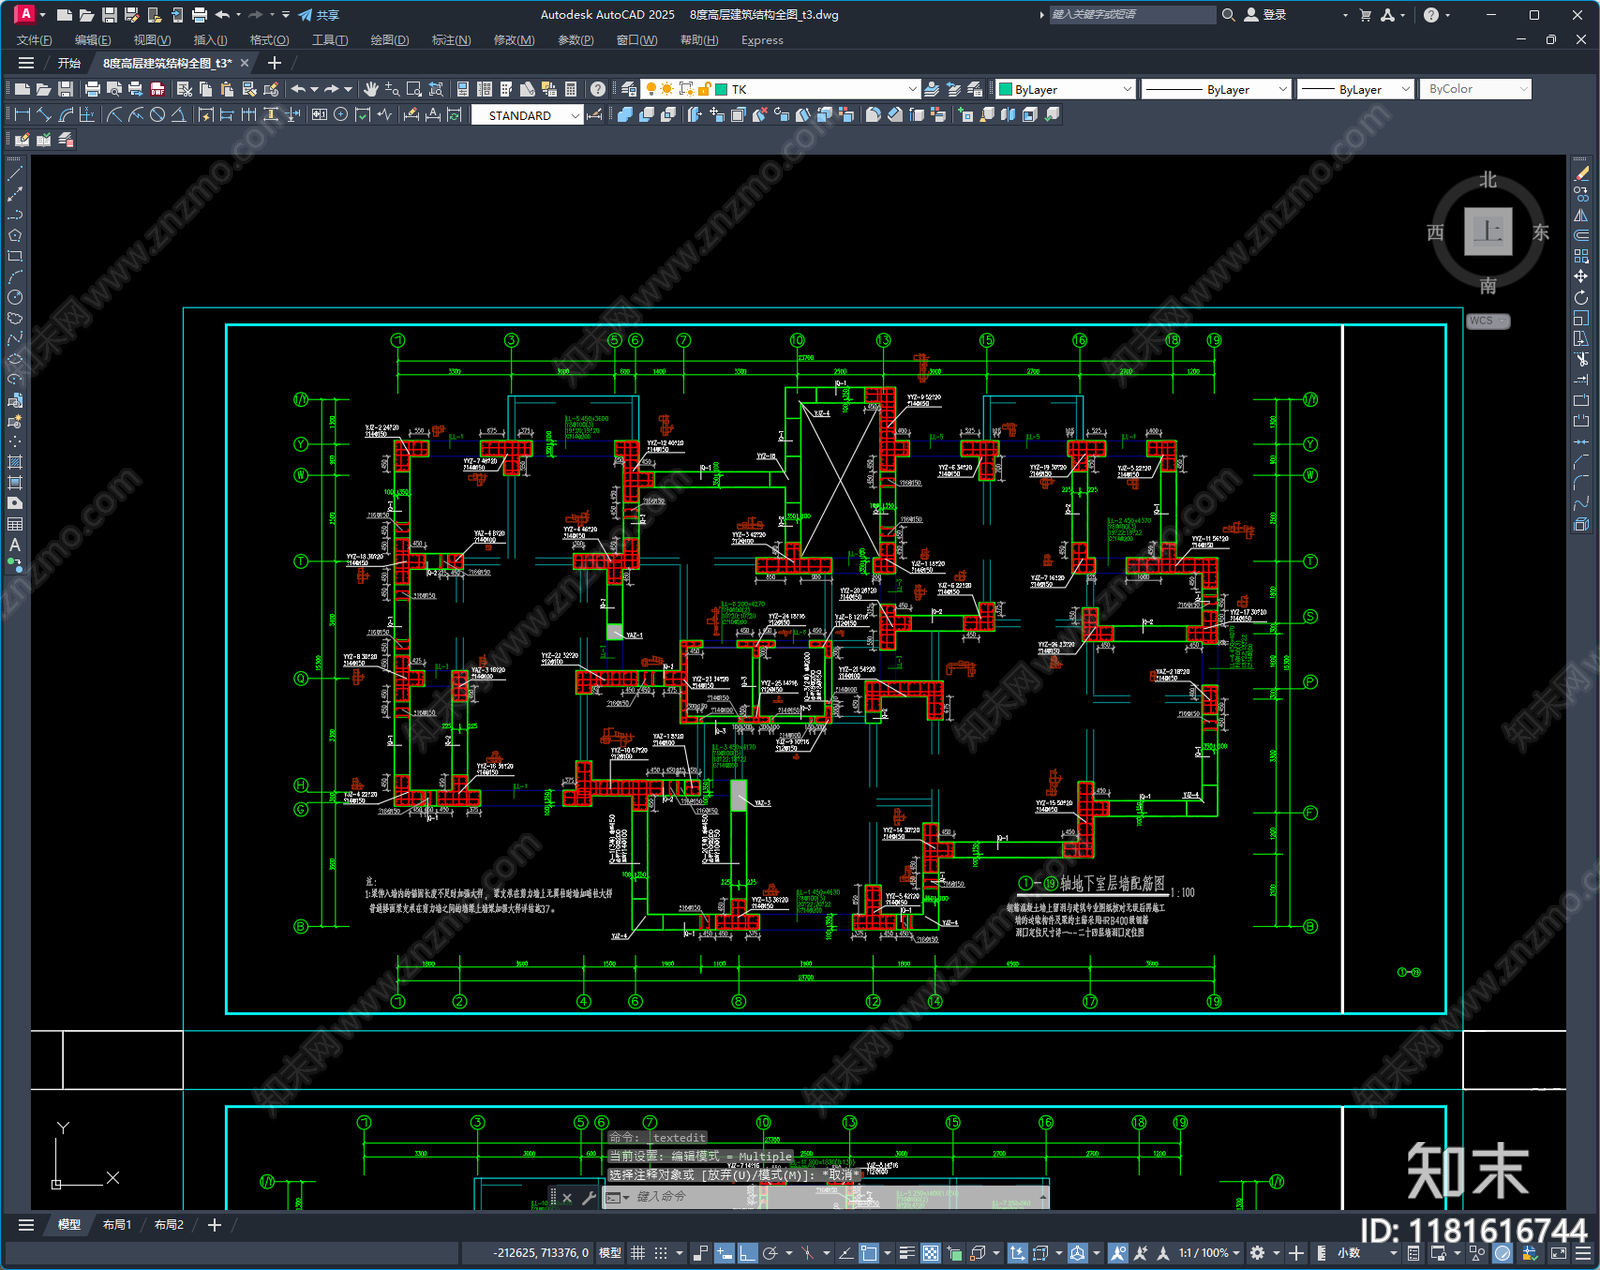The height and width of the screenshot is (1270, 1600).
Task: Click the 共享 share button
Action: pos(319,15)
